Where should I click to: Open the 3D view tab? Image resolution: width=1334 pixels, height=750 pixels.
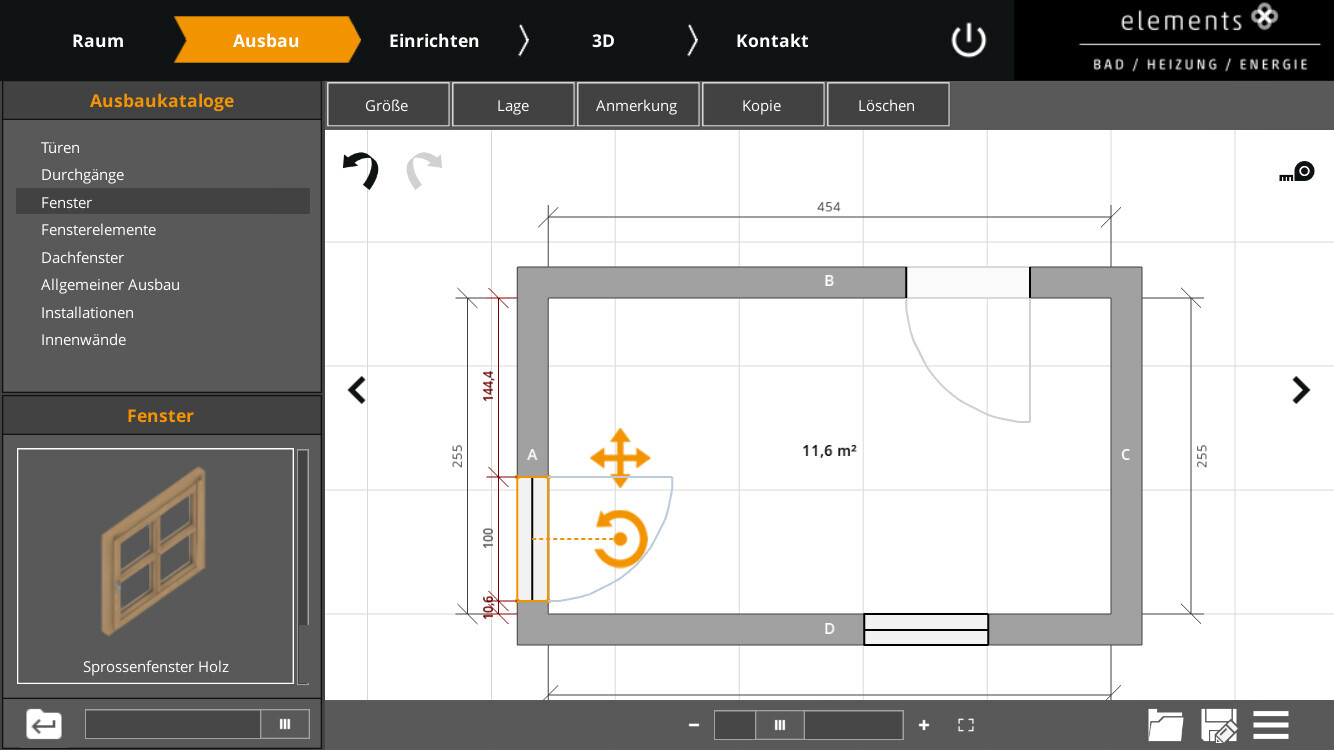(603, 41)
